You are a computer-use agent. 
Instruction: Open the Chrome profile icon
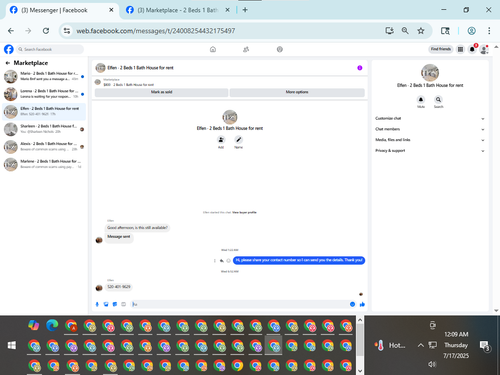point(471,31)
